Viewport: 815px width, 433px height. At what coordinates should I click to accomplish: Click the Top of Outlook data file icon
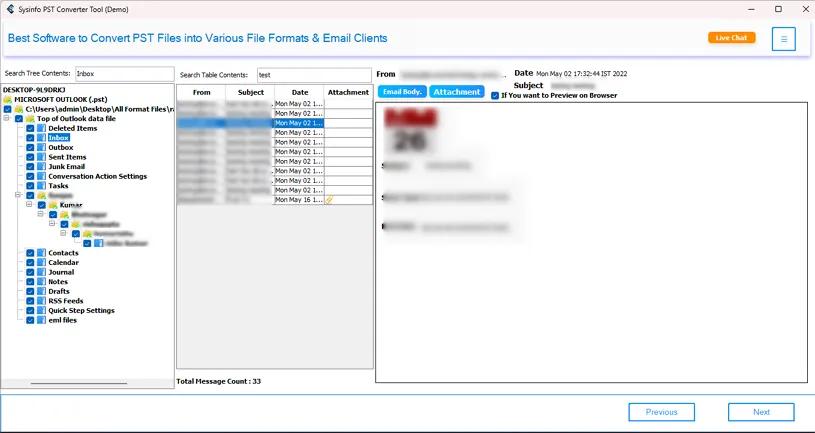tap(30, 119)
